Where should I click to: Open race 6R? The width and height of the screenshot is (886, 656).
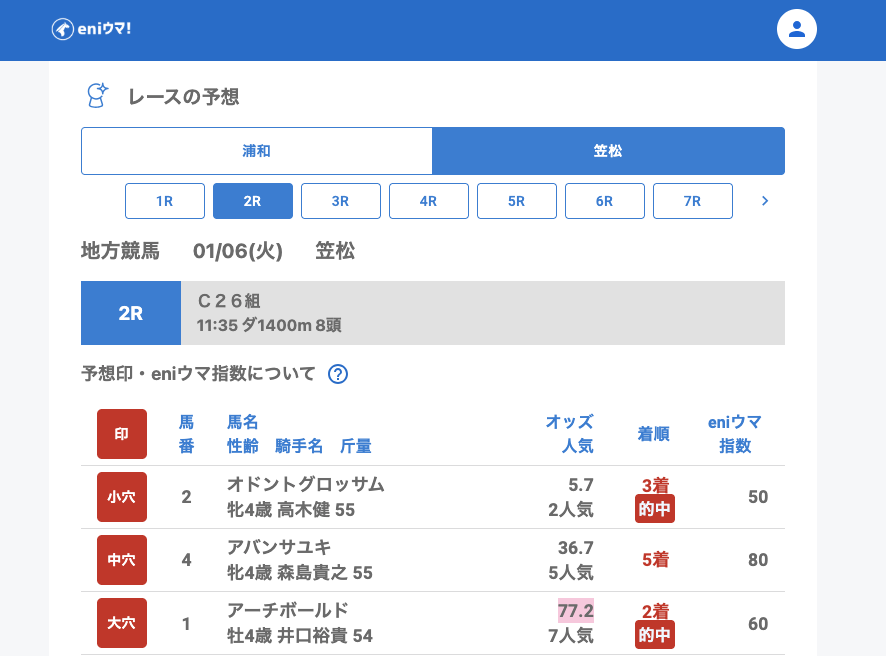(605, 201)
